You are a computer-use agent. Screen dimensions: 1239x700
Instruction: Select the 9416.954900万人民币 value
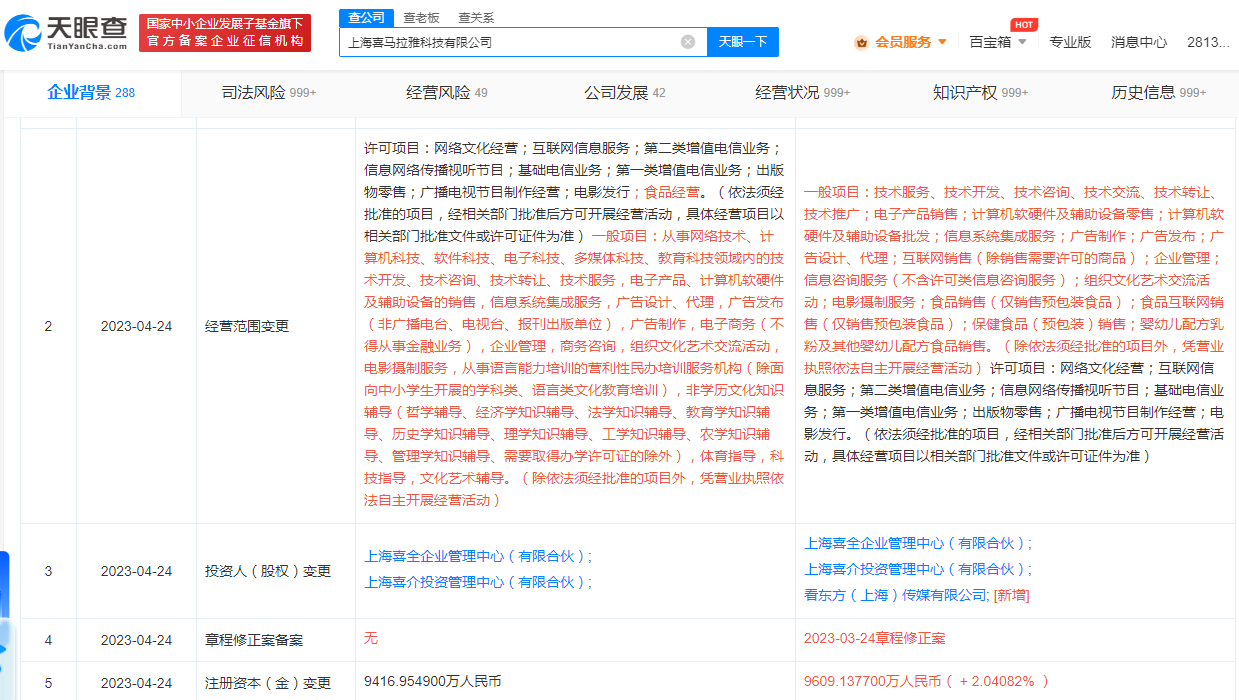[x=433, y=681]
